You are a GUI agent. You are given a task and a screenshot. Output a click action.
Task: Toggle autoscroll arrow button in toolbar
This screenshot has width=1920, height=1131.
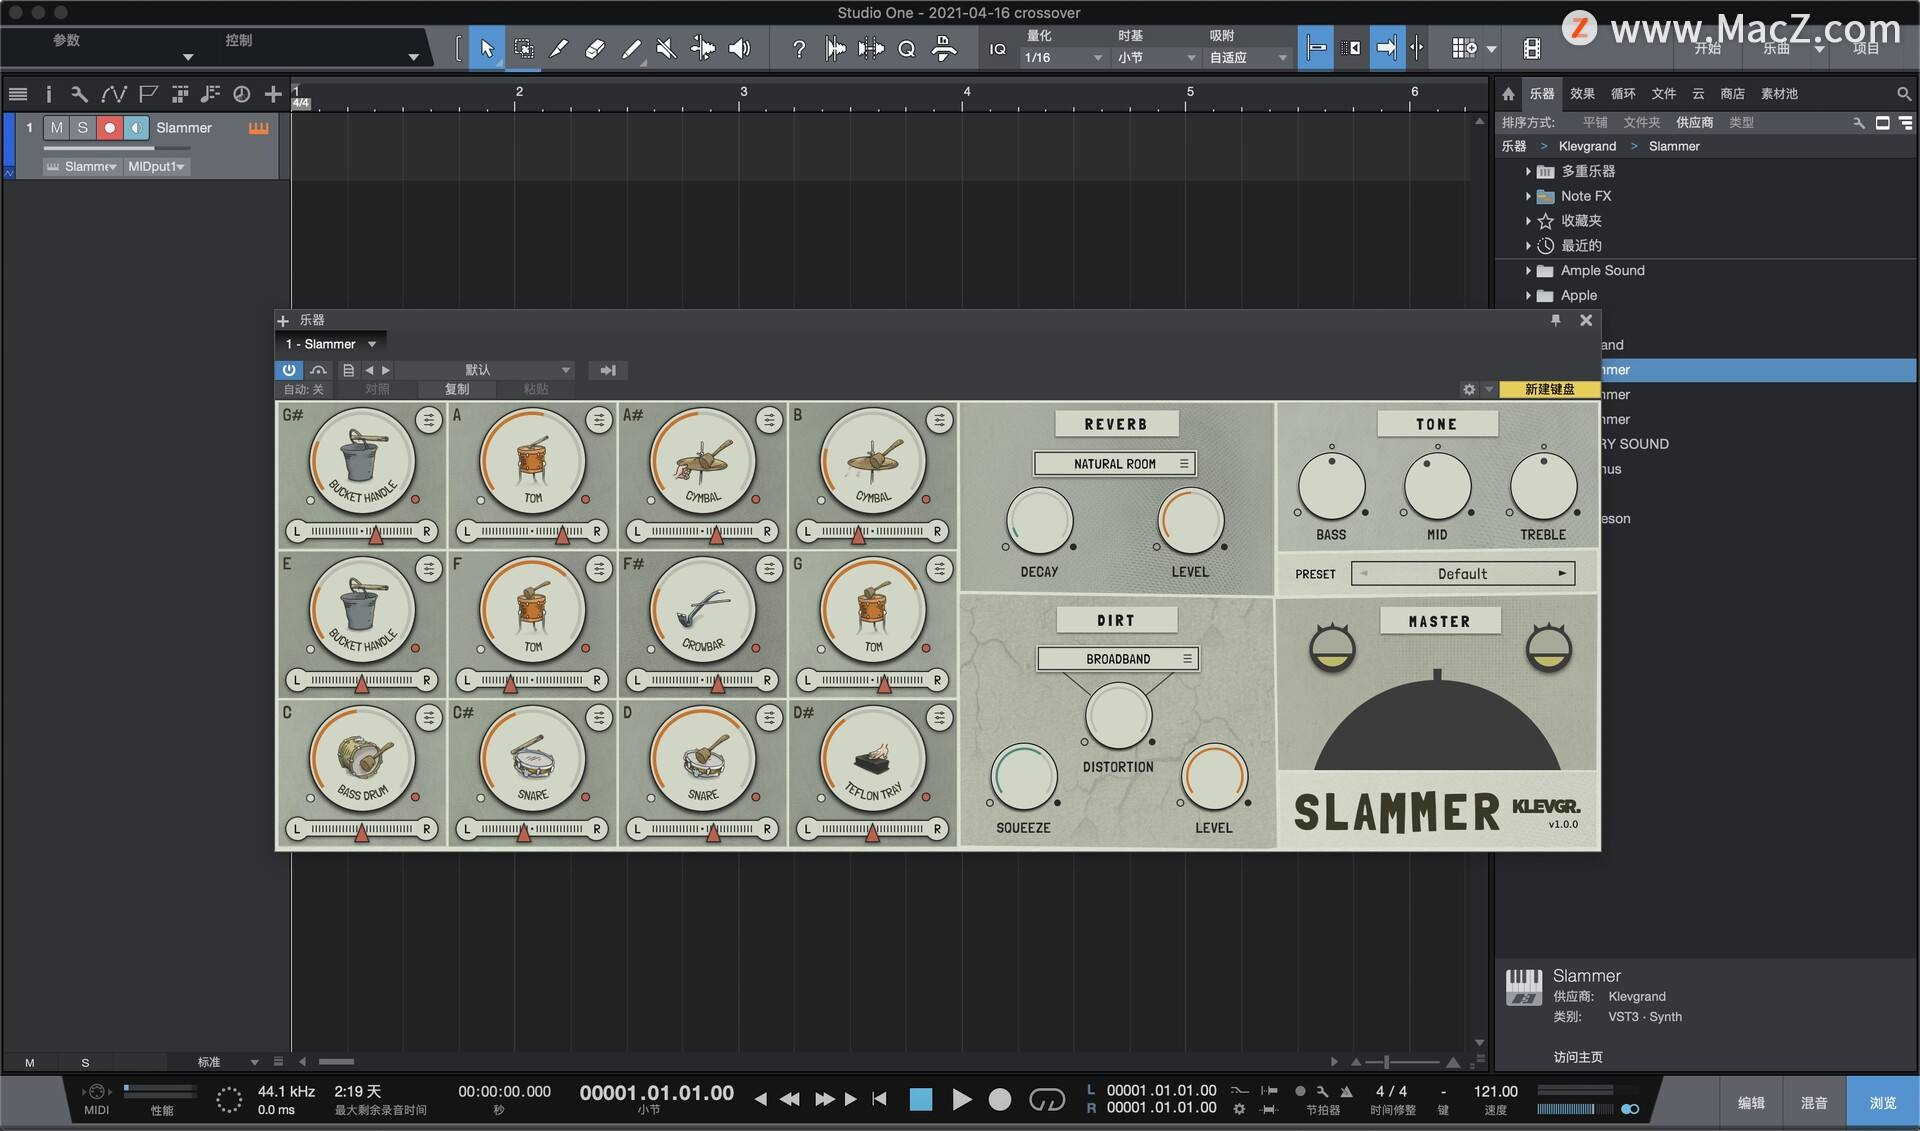tap(1386, 48)
